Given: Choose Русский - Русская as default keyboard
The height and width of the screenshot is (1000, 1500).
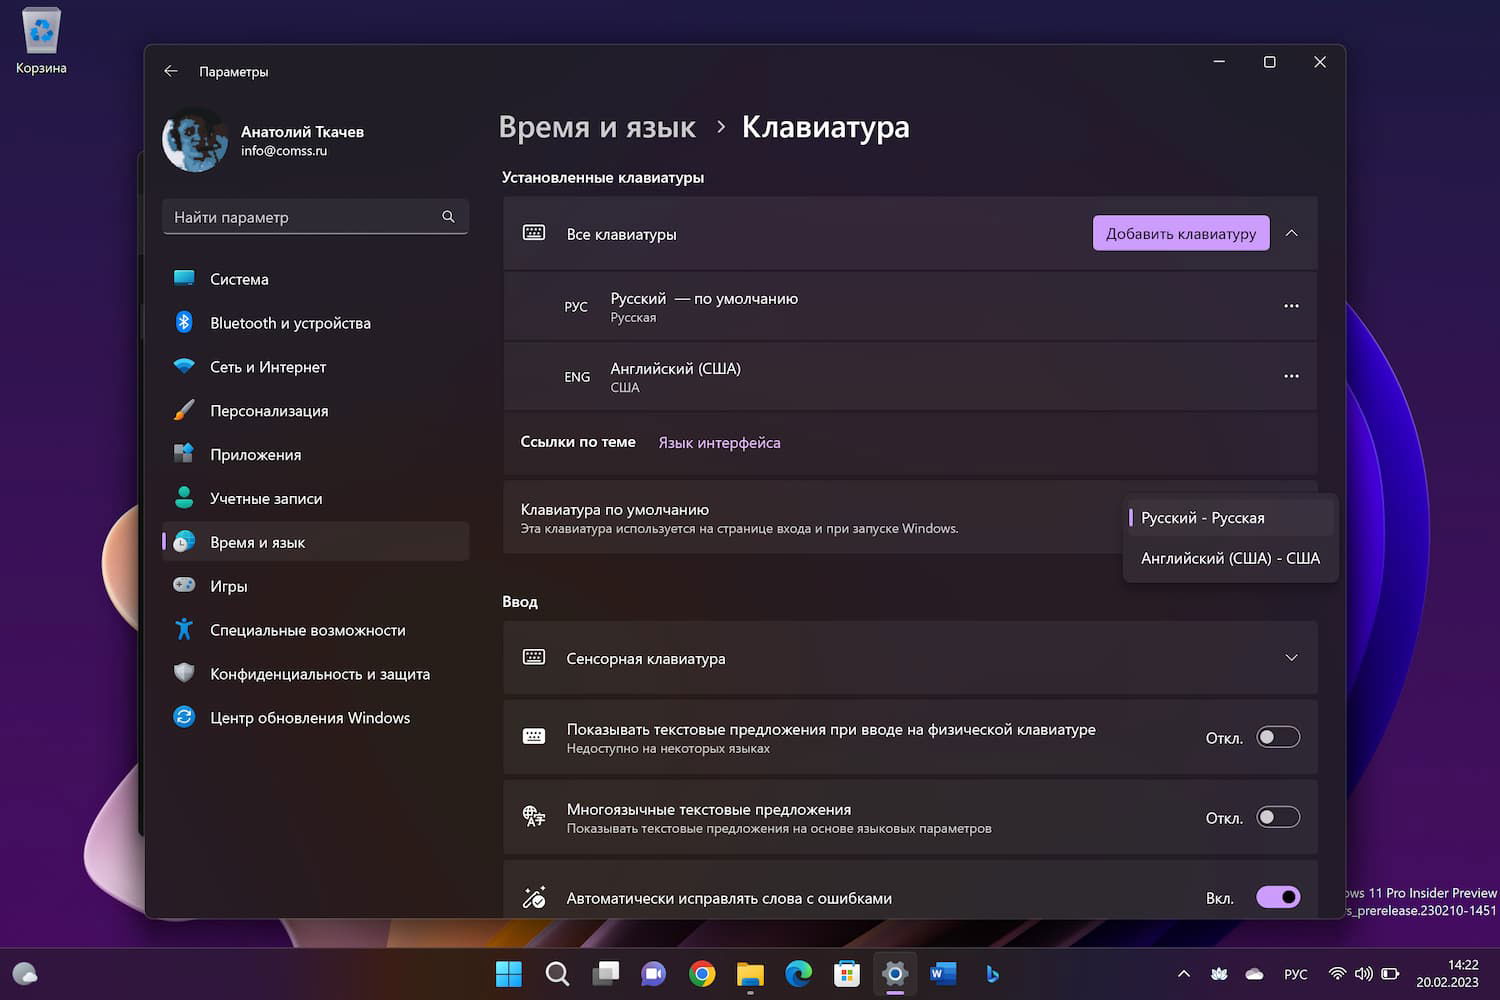Looking at the screenshot, I should (x=1230, y=518).
